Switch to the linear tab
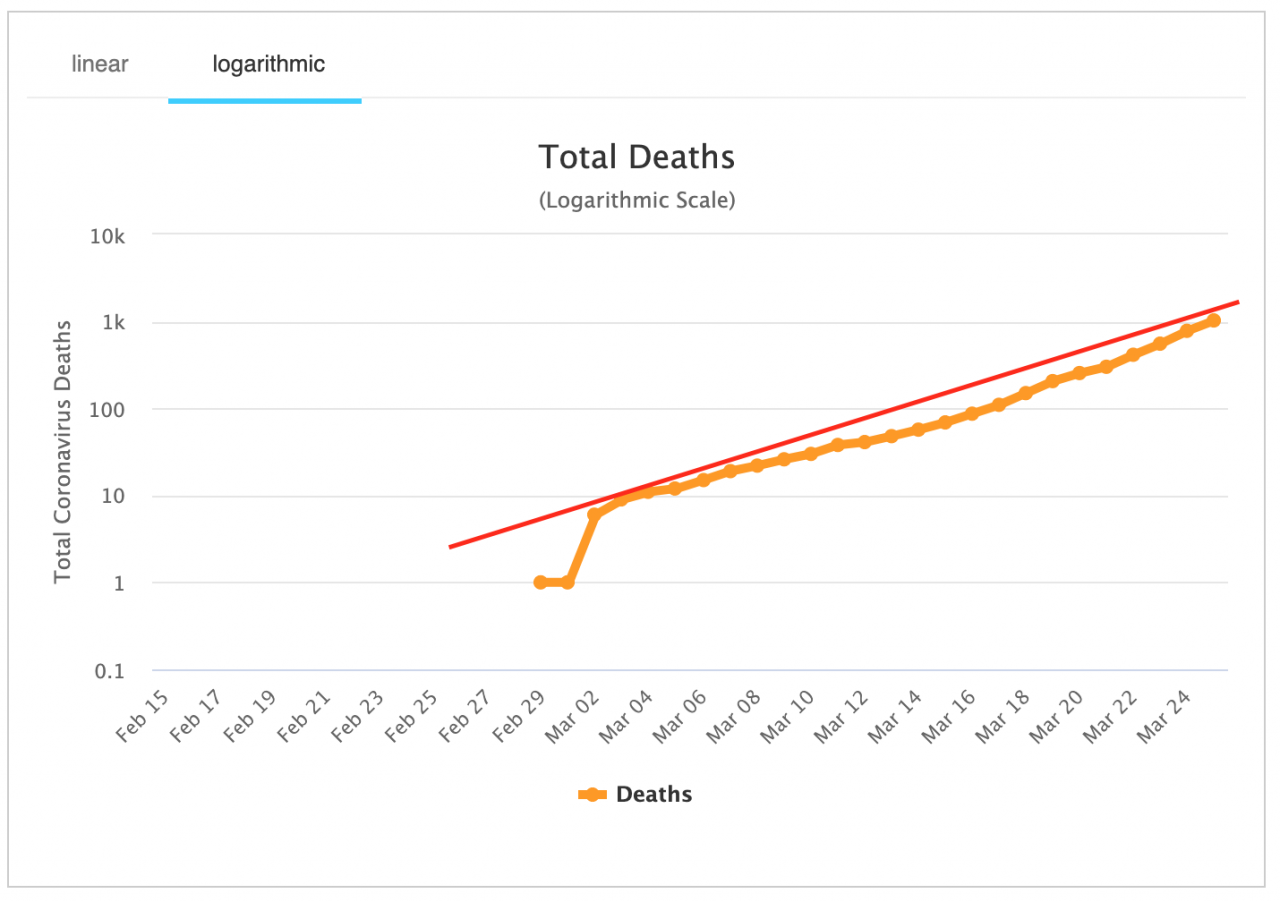Viewport: 1280px width, 902px height. pos(100,65)
